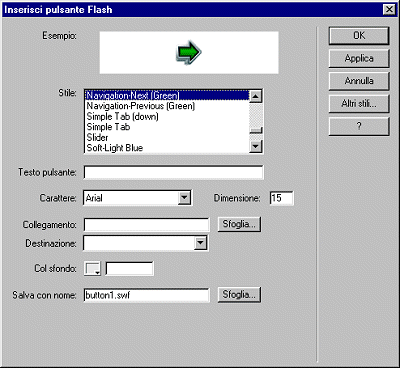400x368 pixels.
Task: Focus the Collegamento link field
Action: click(x=146, y=225)
